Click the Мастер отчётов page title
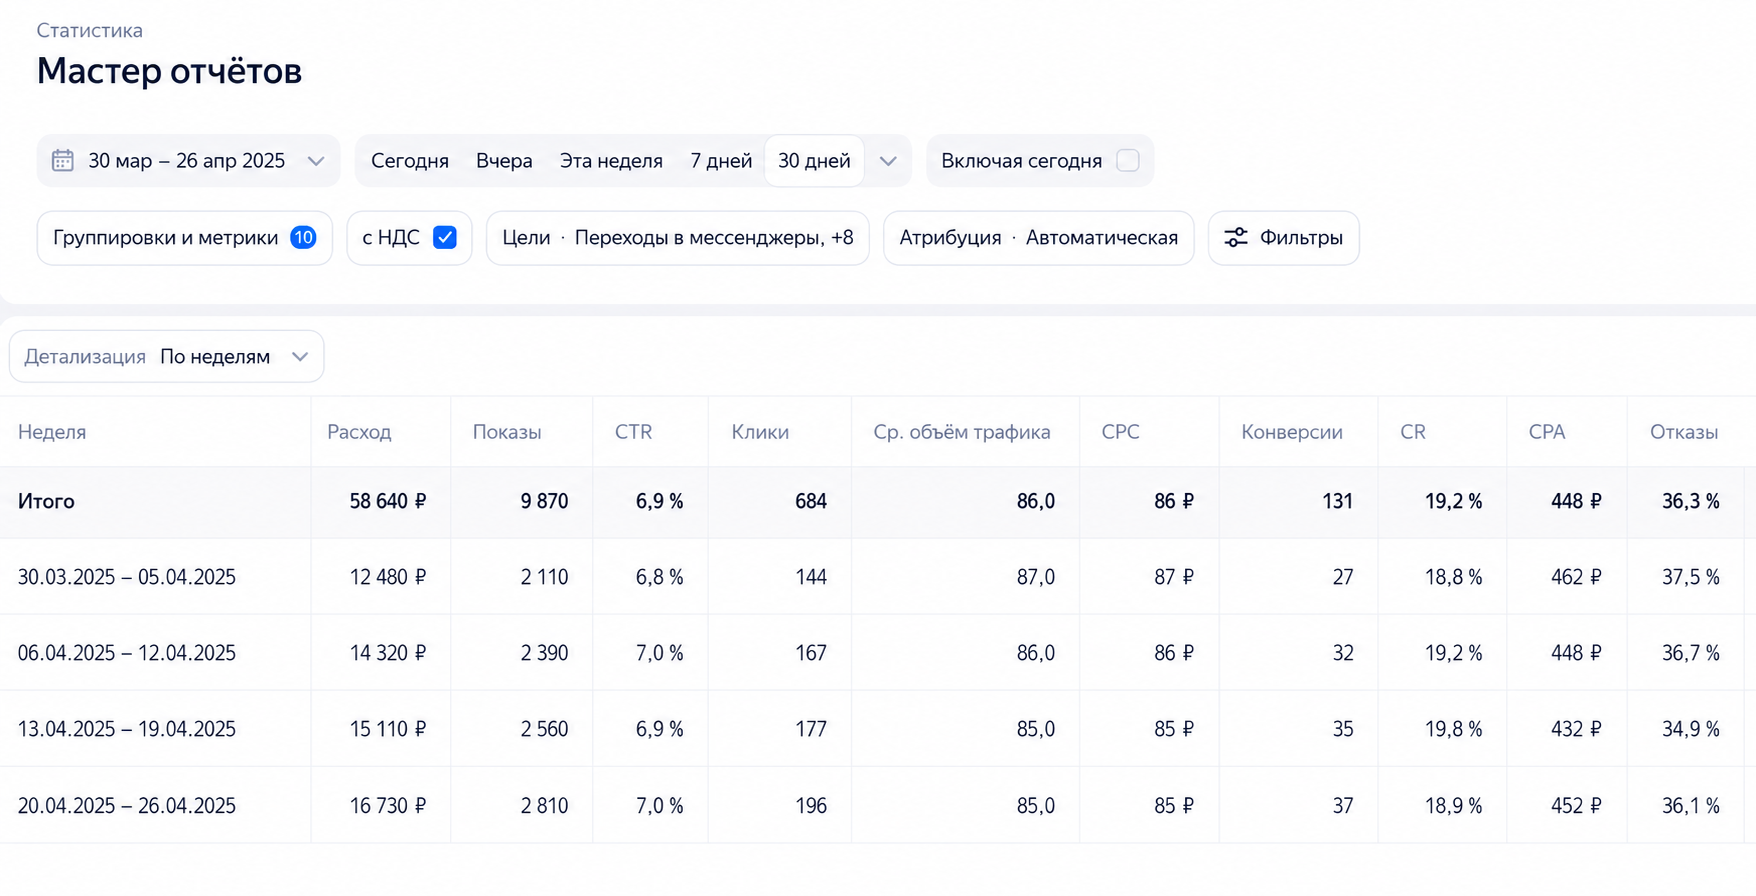 click(169, 71)
